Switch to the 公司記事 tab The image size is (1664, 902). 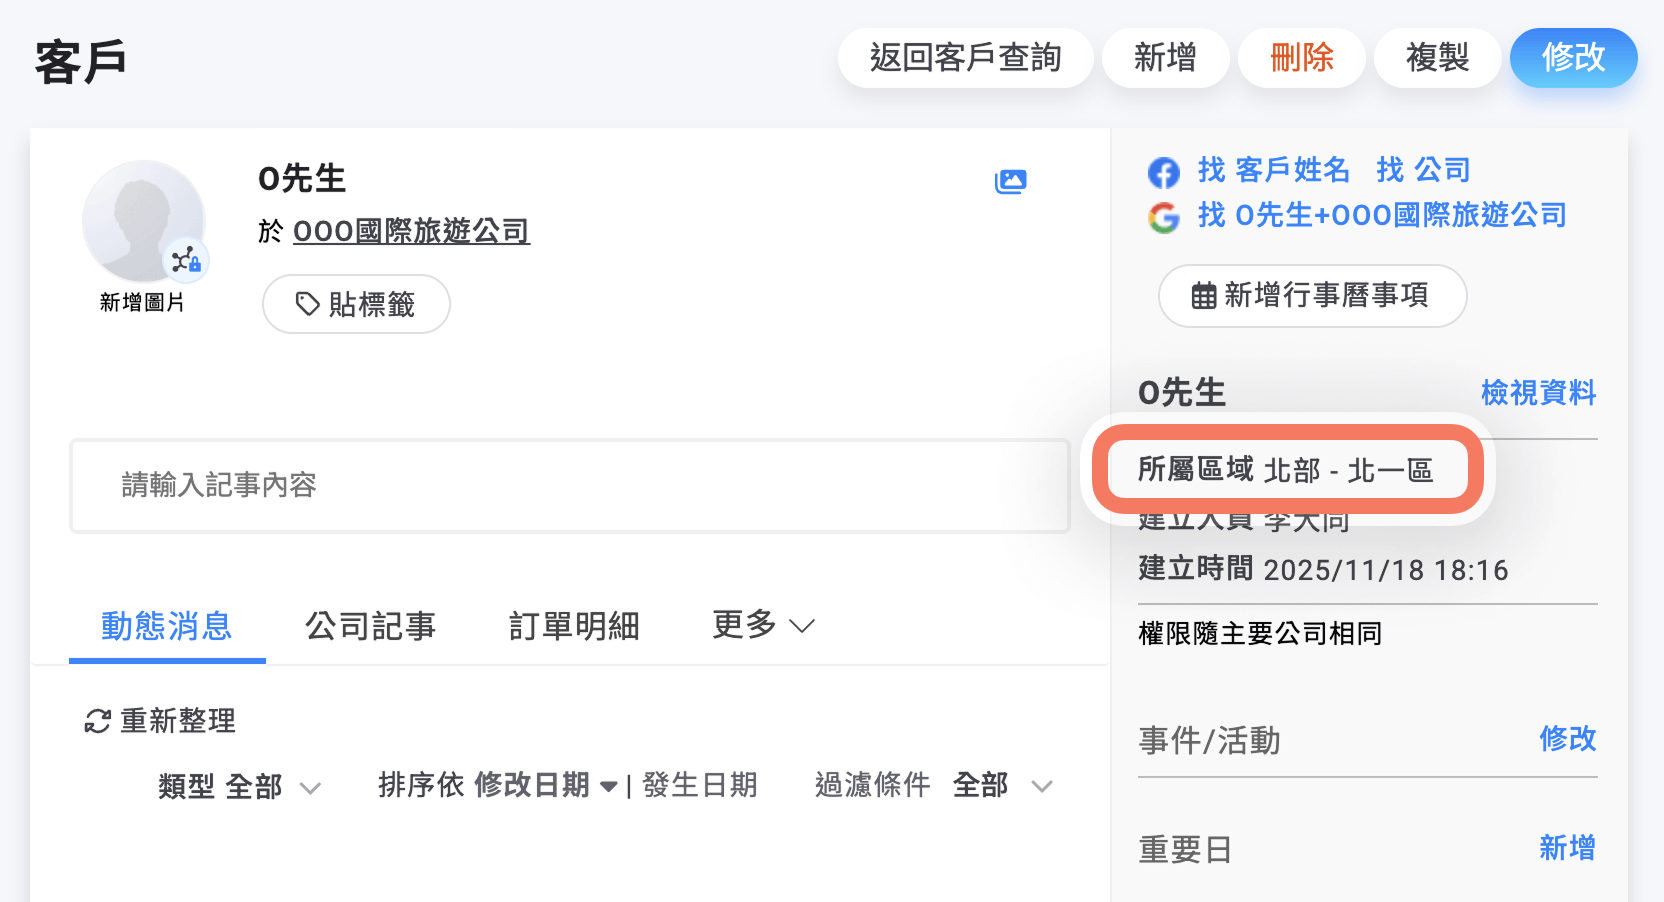pos(371,626)
